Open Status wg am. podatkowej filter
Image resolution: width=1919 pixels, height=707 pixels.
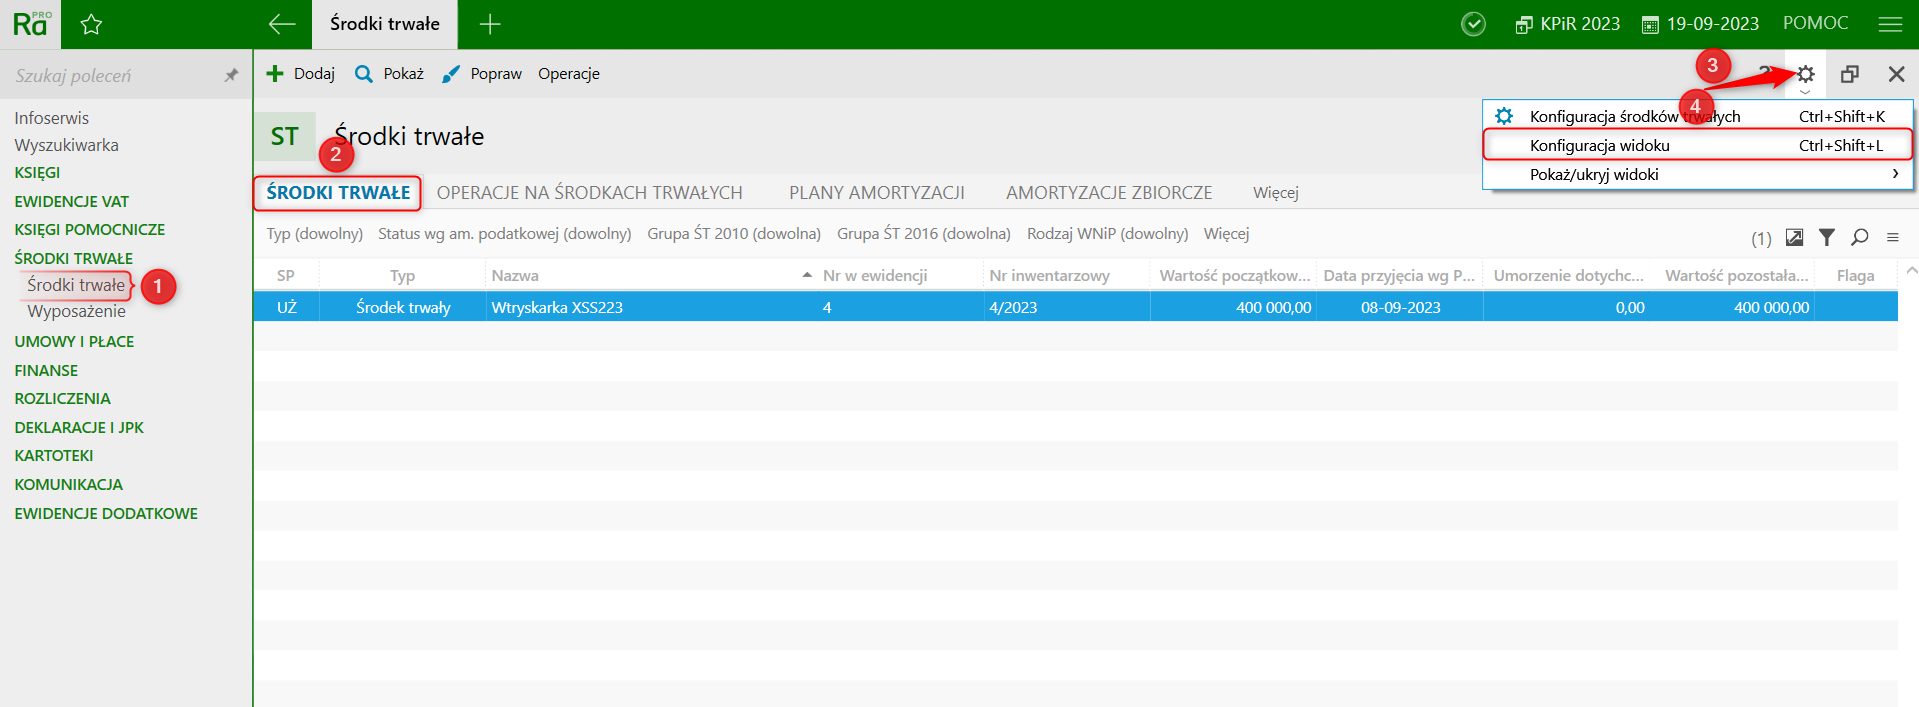(504, 234)
